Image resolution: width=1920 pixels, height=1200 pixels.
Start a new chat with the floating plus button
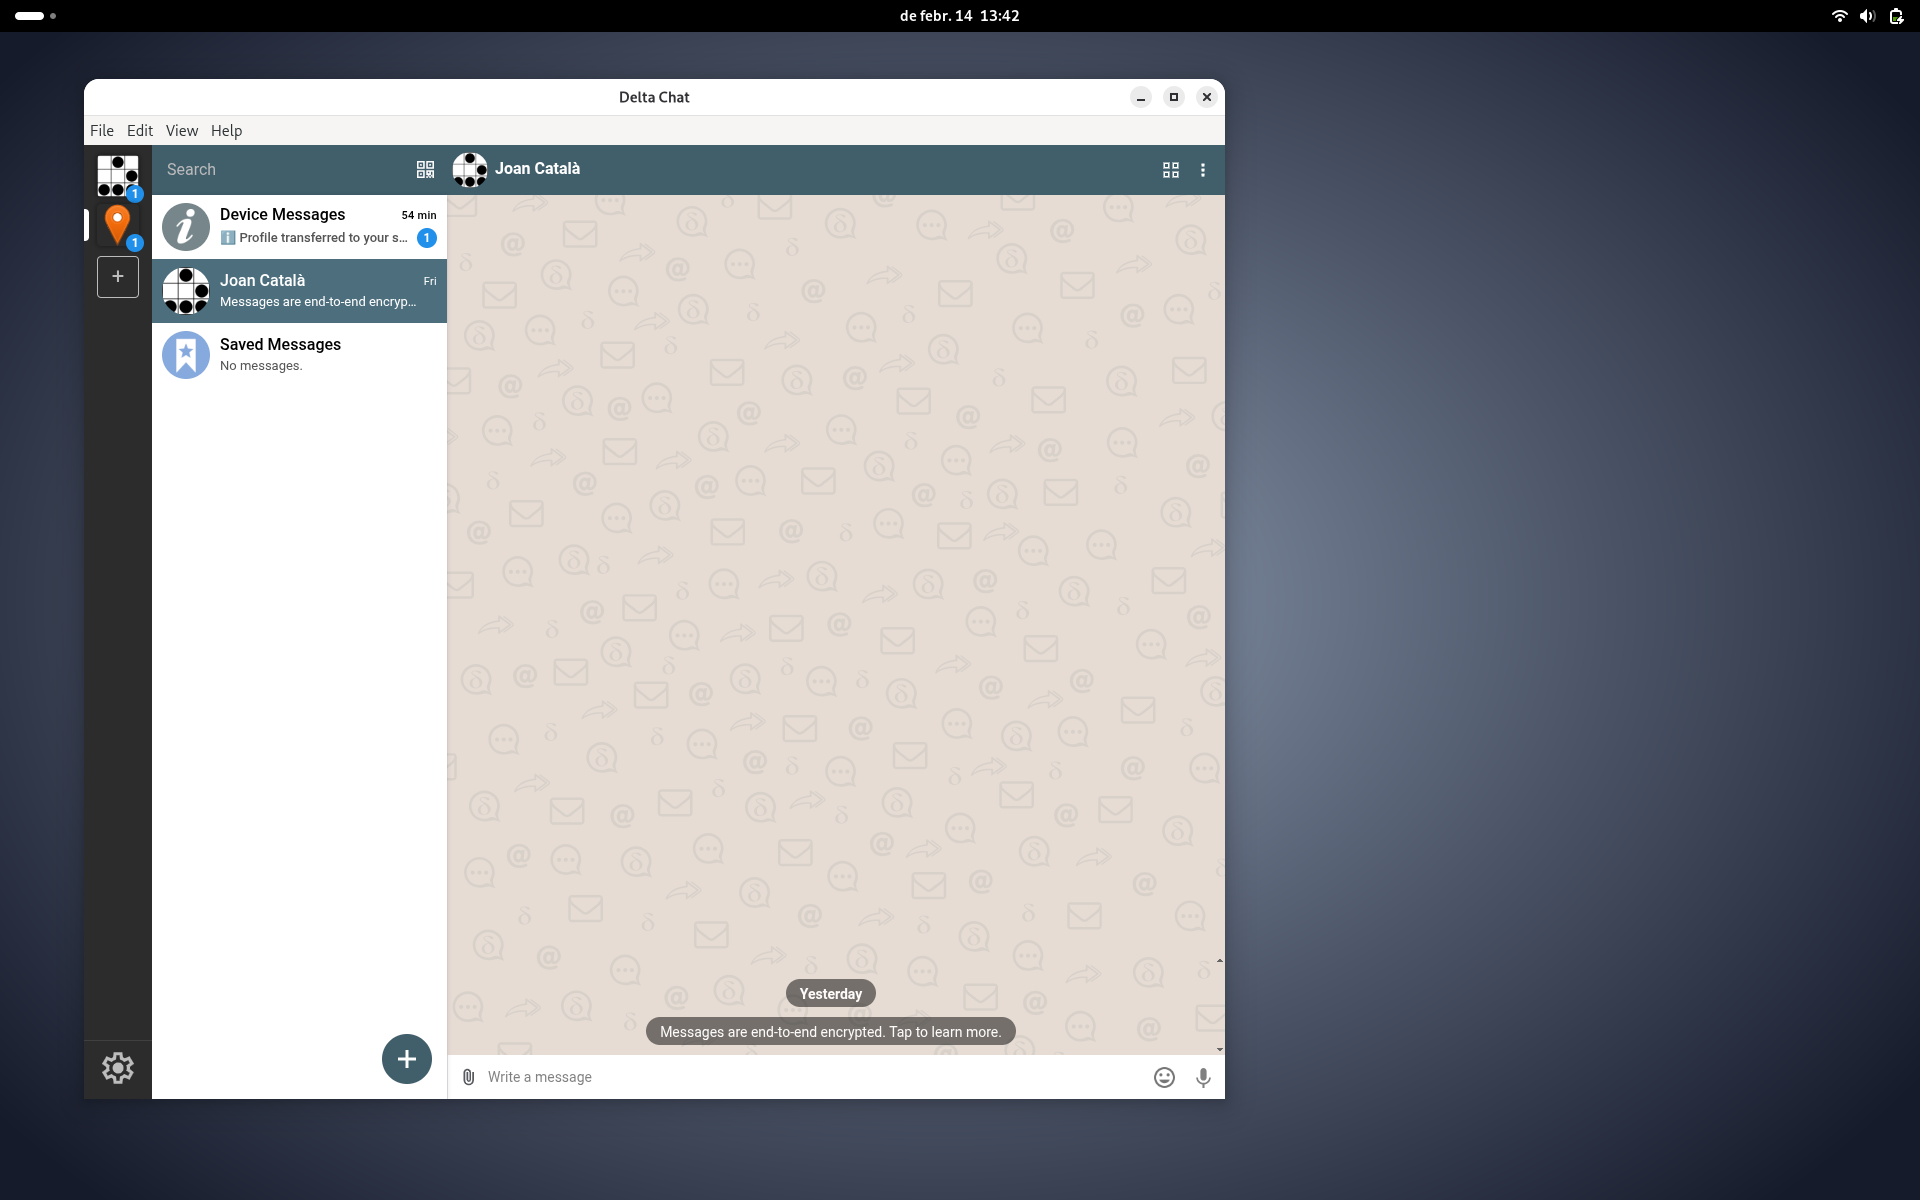click(x=406, y=1058)
